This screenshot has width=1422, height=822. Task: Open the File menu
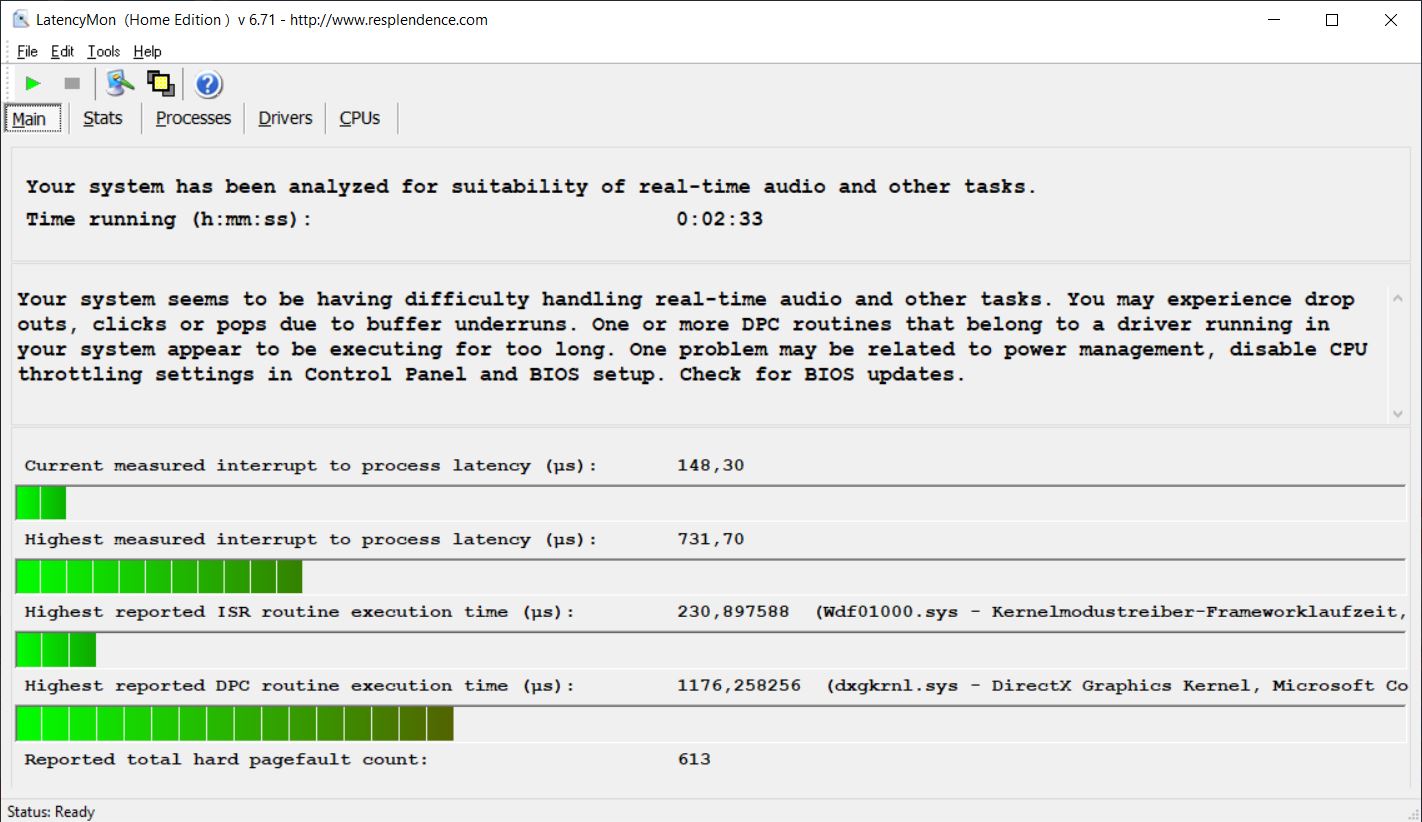click(x=27, y=51)
